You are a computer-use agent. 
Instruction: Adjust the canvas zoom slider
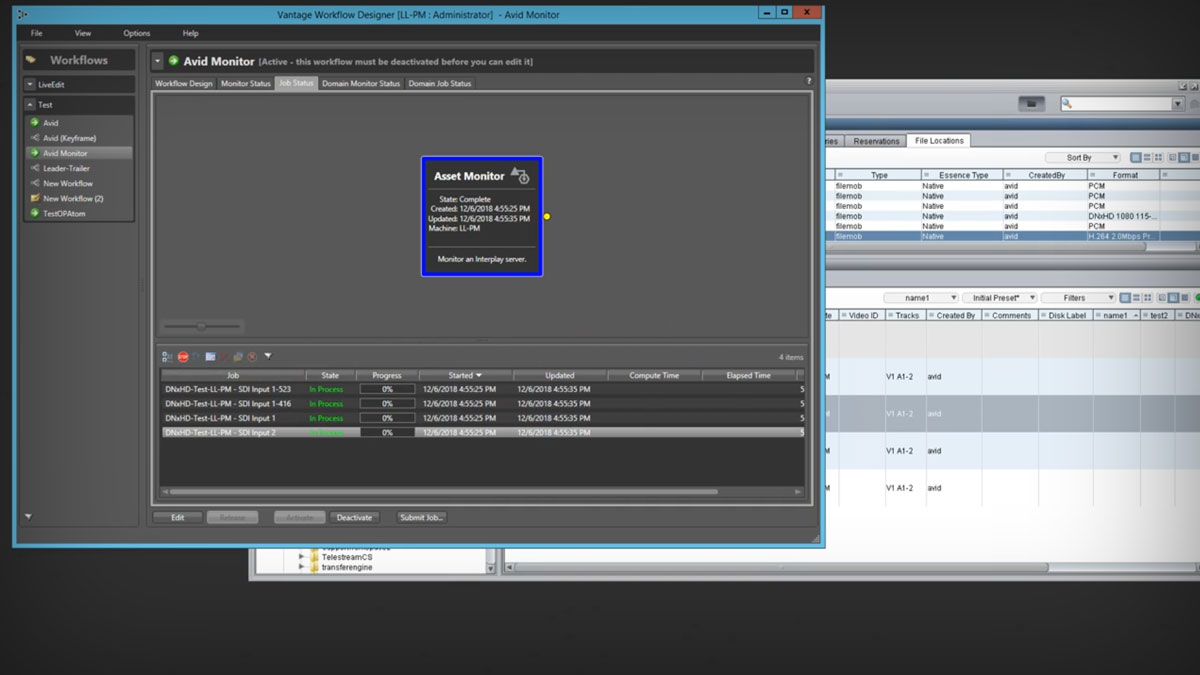click(x=201, y=326)
